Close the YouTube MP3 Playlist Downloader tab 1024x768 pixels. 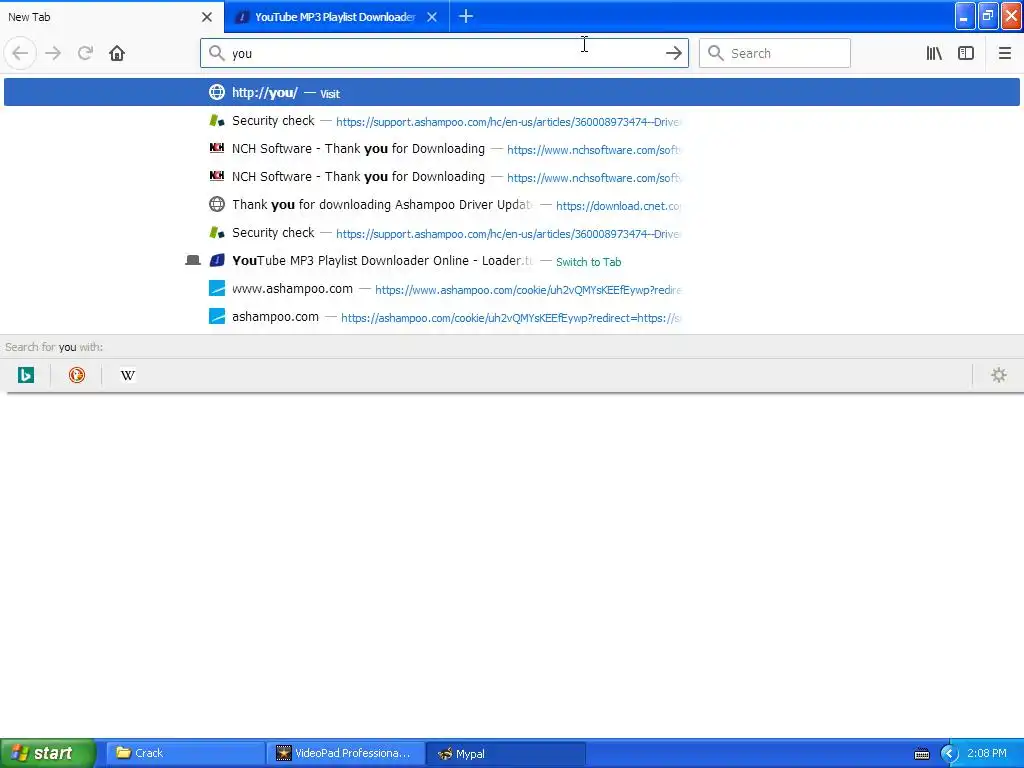point(432,17)
